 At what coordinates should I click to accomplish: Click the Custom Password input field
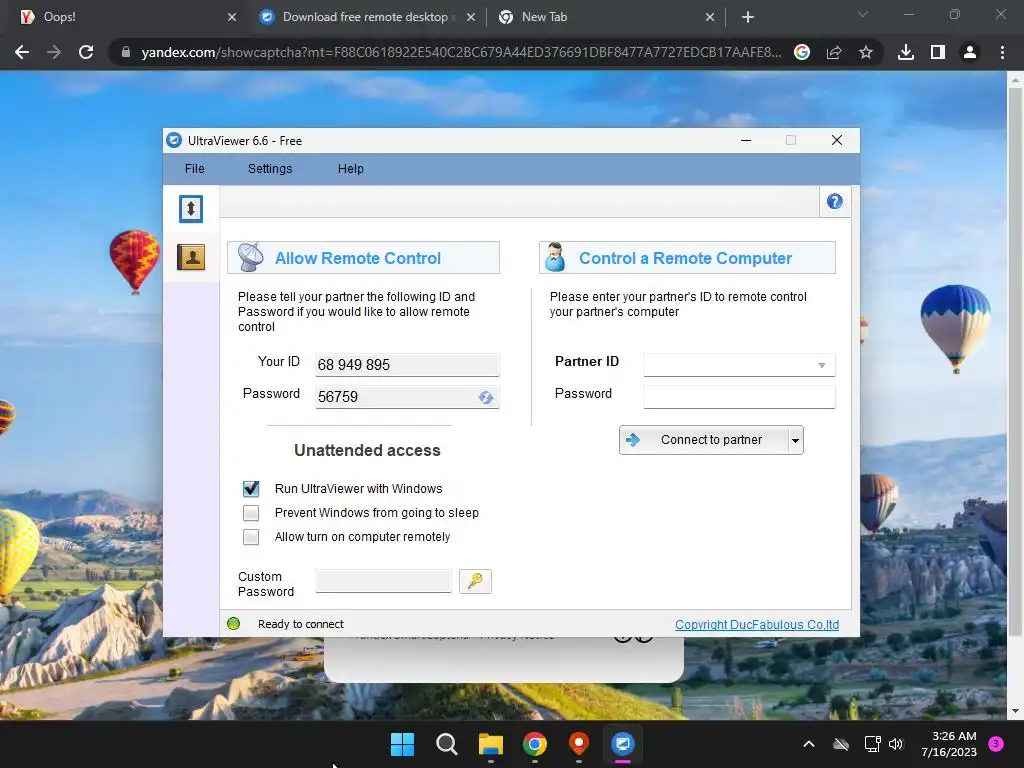coord(383,581)
